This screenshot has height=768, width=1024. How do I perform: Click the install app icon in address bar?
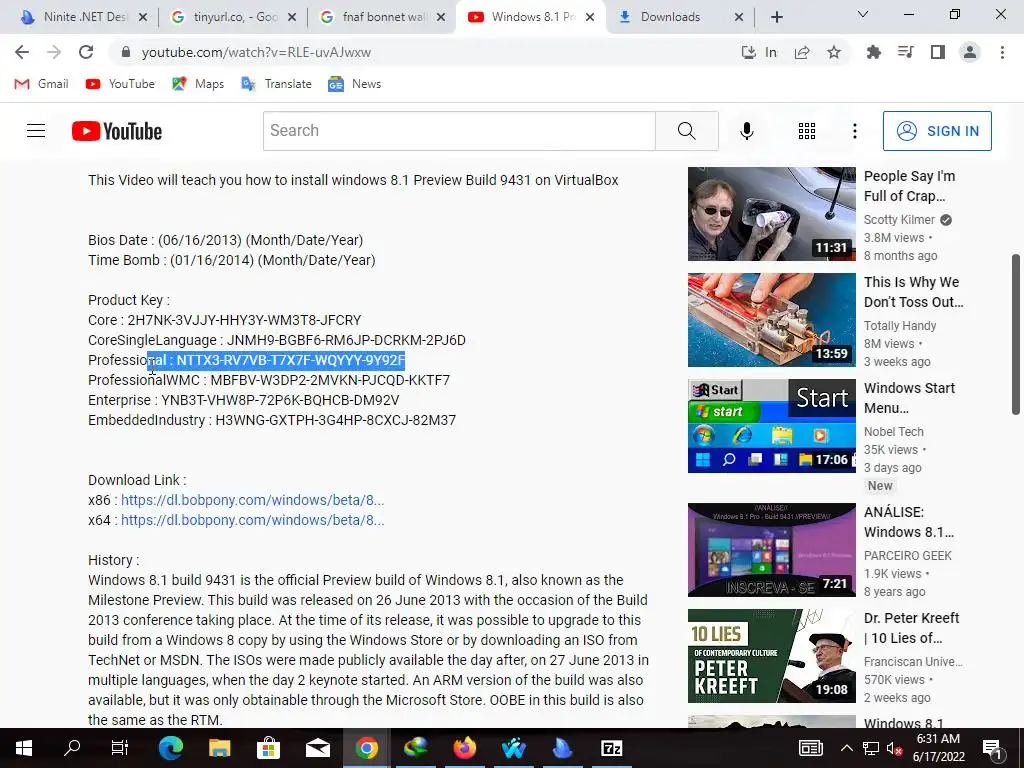coord(748,52)
